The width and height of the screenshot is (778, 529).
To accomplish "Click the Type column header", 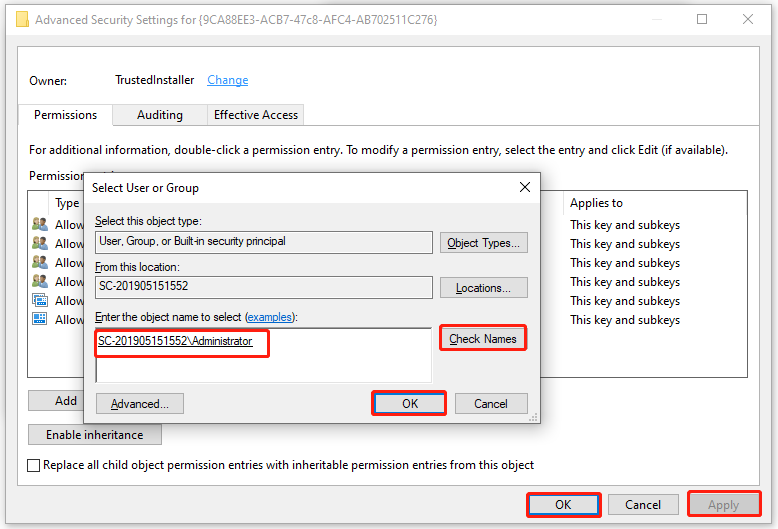I will tap(67, 203).
